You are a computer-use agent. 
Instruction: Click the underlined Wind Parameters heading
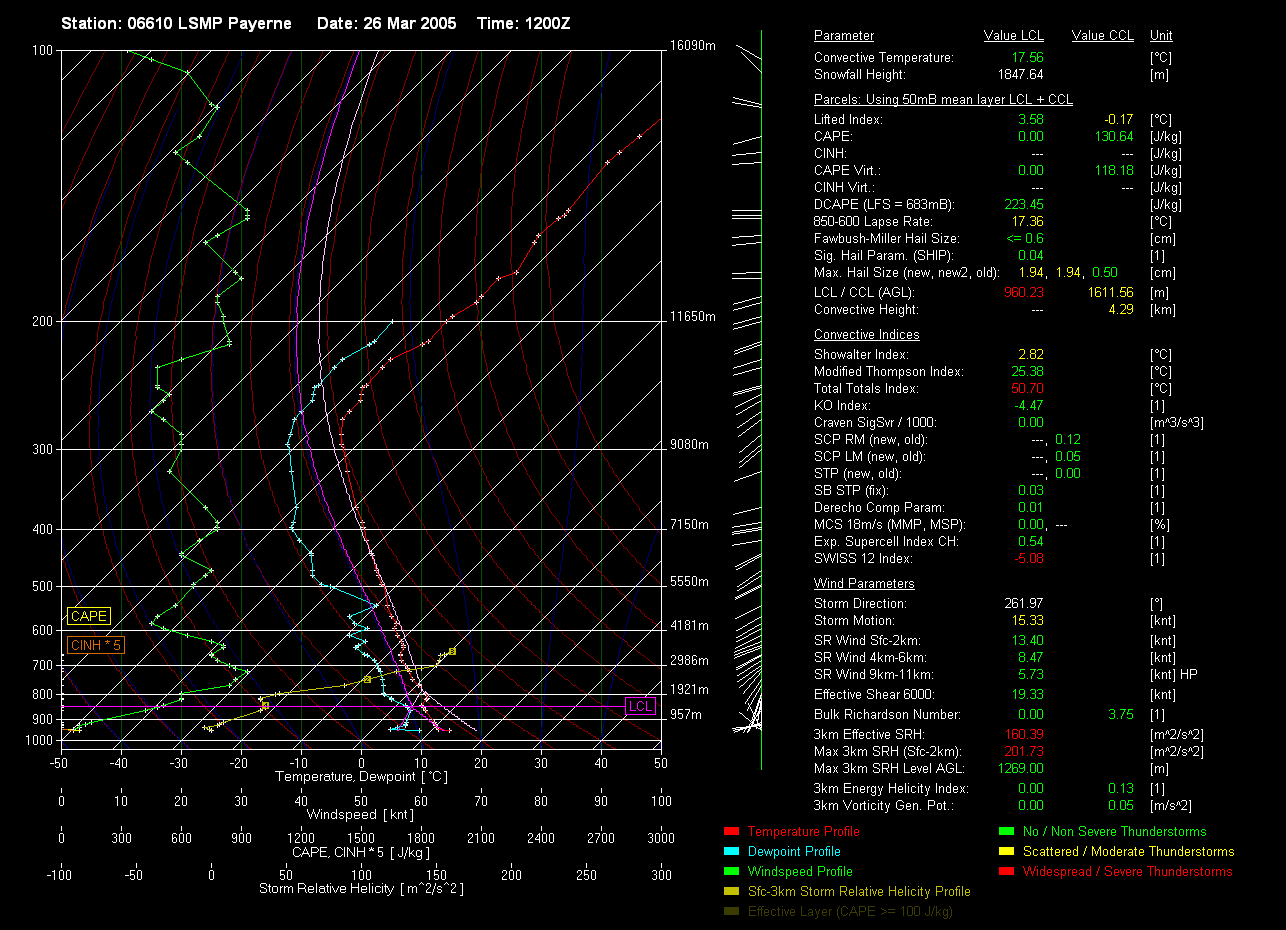(x=864, y=584)
